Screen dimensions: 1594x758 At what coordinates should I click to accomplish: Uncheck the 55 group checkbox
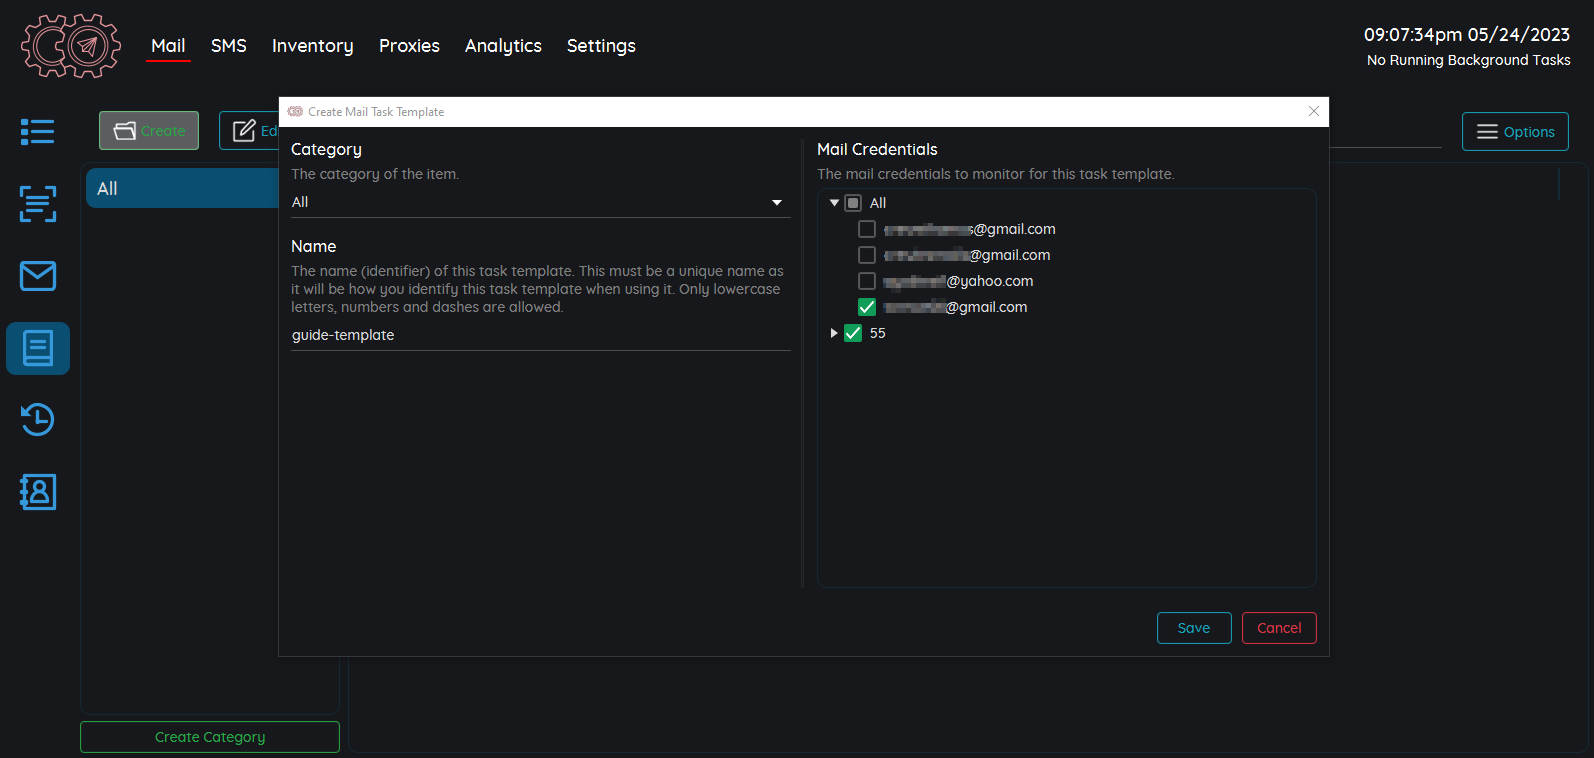click(x=853, y=333)
